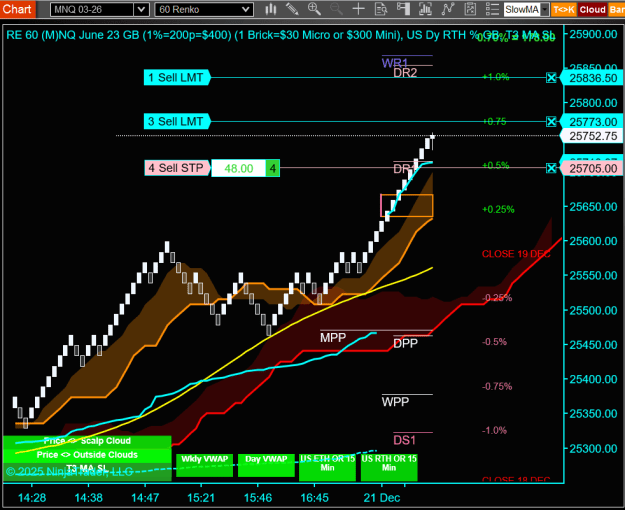
Task: Toggle the Bar button at toolbar edge
Action: [x=617, y=10]
